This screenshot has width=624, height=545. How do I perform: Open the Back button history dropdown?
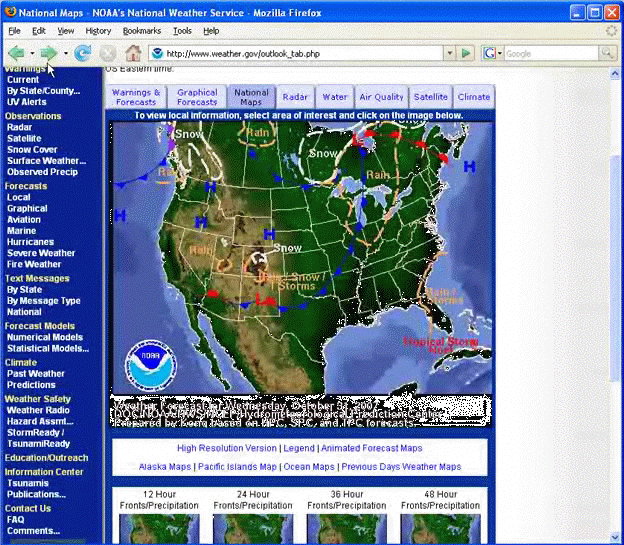(32, 53)
